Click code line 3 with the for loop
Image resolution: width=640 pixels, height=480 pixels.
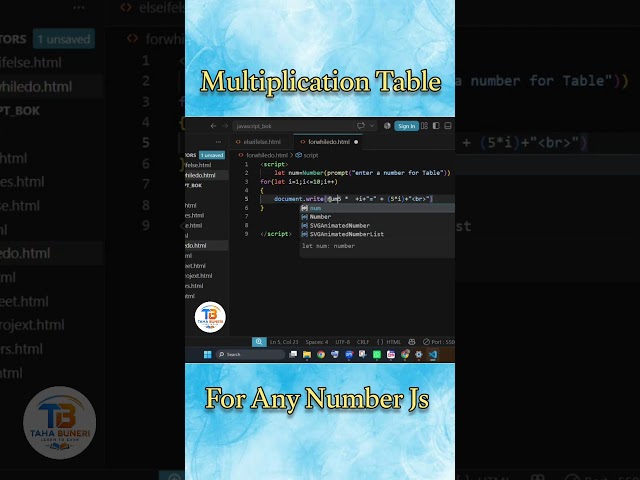click(299, 182)
